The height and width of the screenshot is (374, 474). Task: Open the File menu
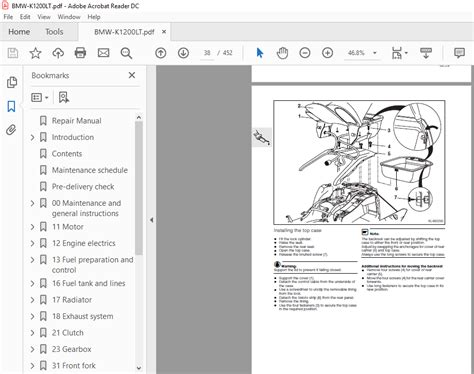click(x=8, y=17)
